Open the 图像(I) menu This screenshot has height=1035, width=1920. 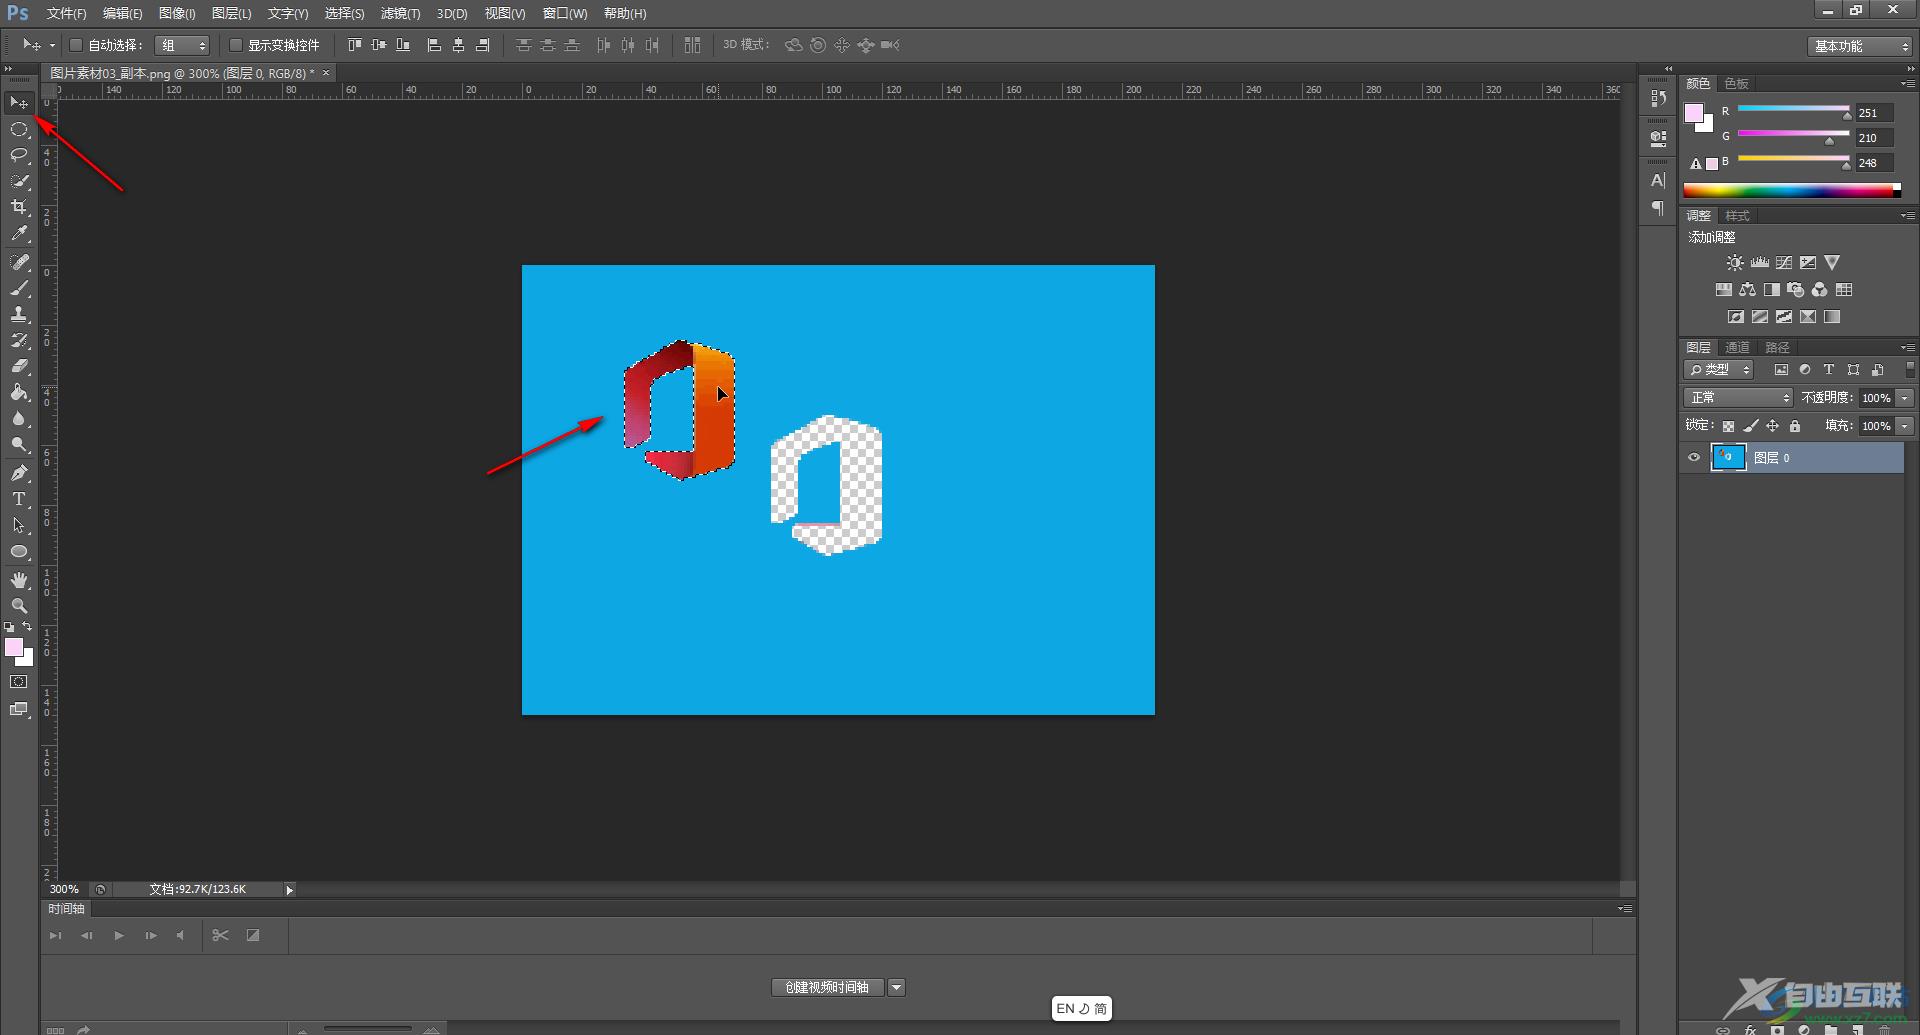point(177,13)
